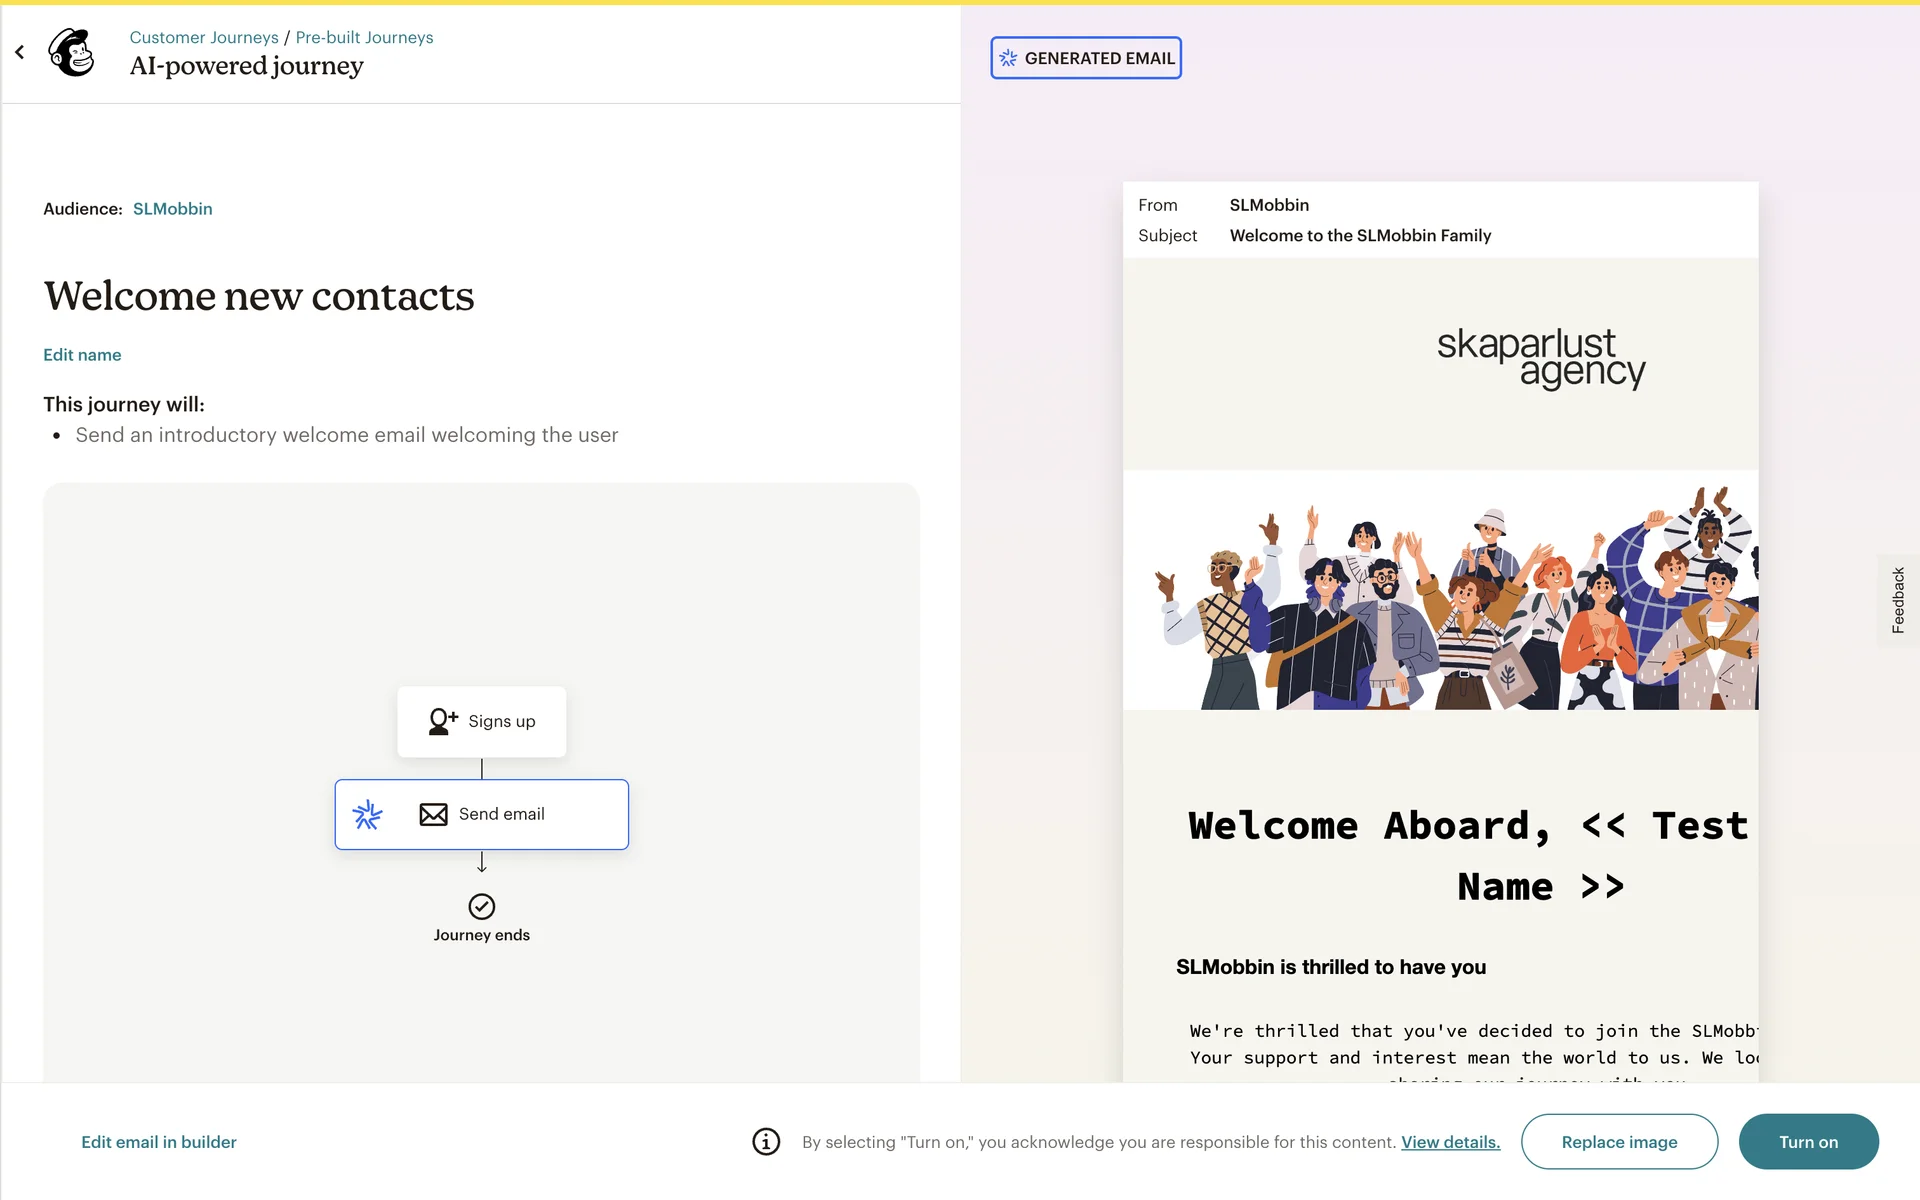Click the crowd illustration in email preview
Viewport: 1920px width, 1200px height.
click(x=1440, y=600)
